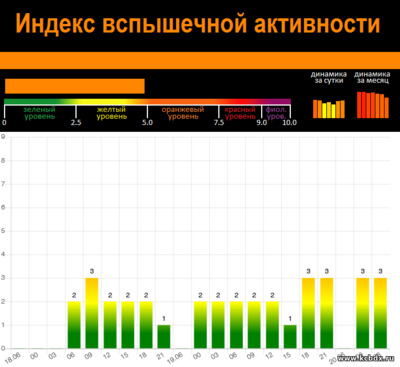Click the 'Индекс вспышечной активности' title
This screenshot has width=400, height=367.
198,24
